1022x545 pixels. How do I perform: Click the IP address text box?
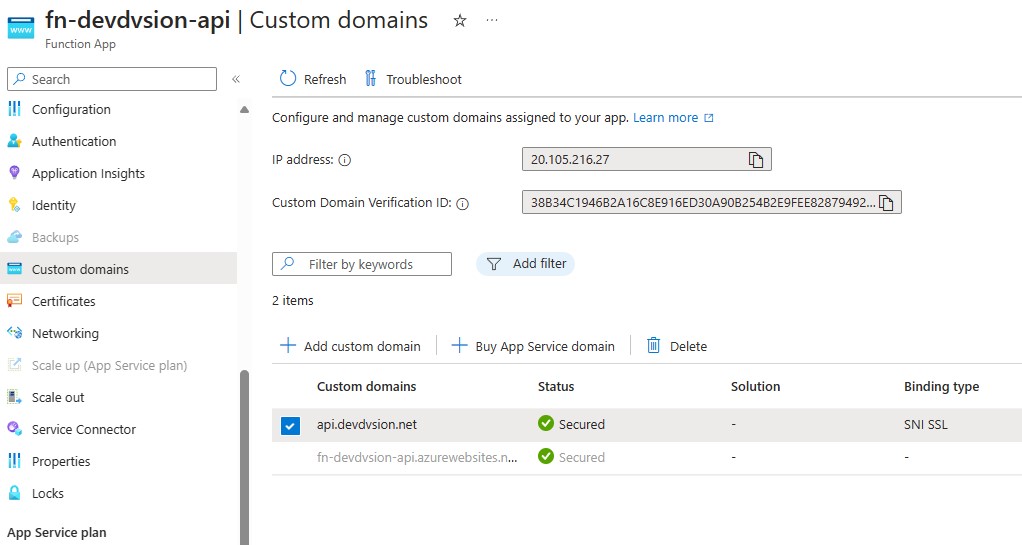[x=647, y=159]
